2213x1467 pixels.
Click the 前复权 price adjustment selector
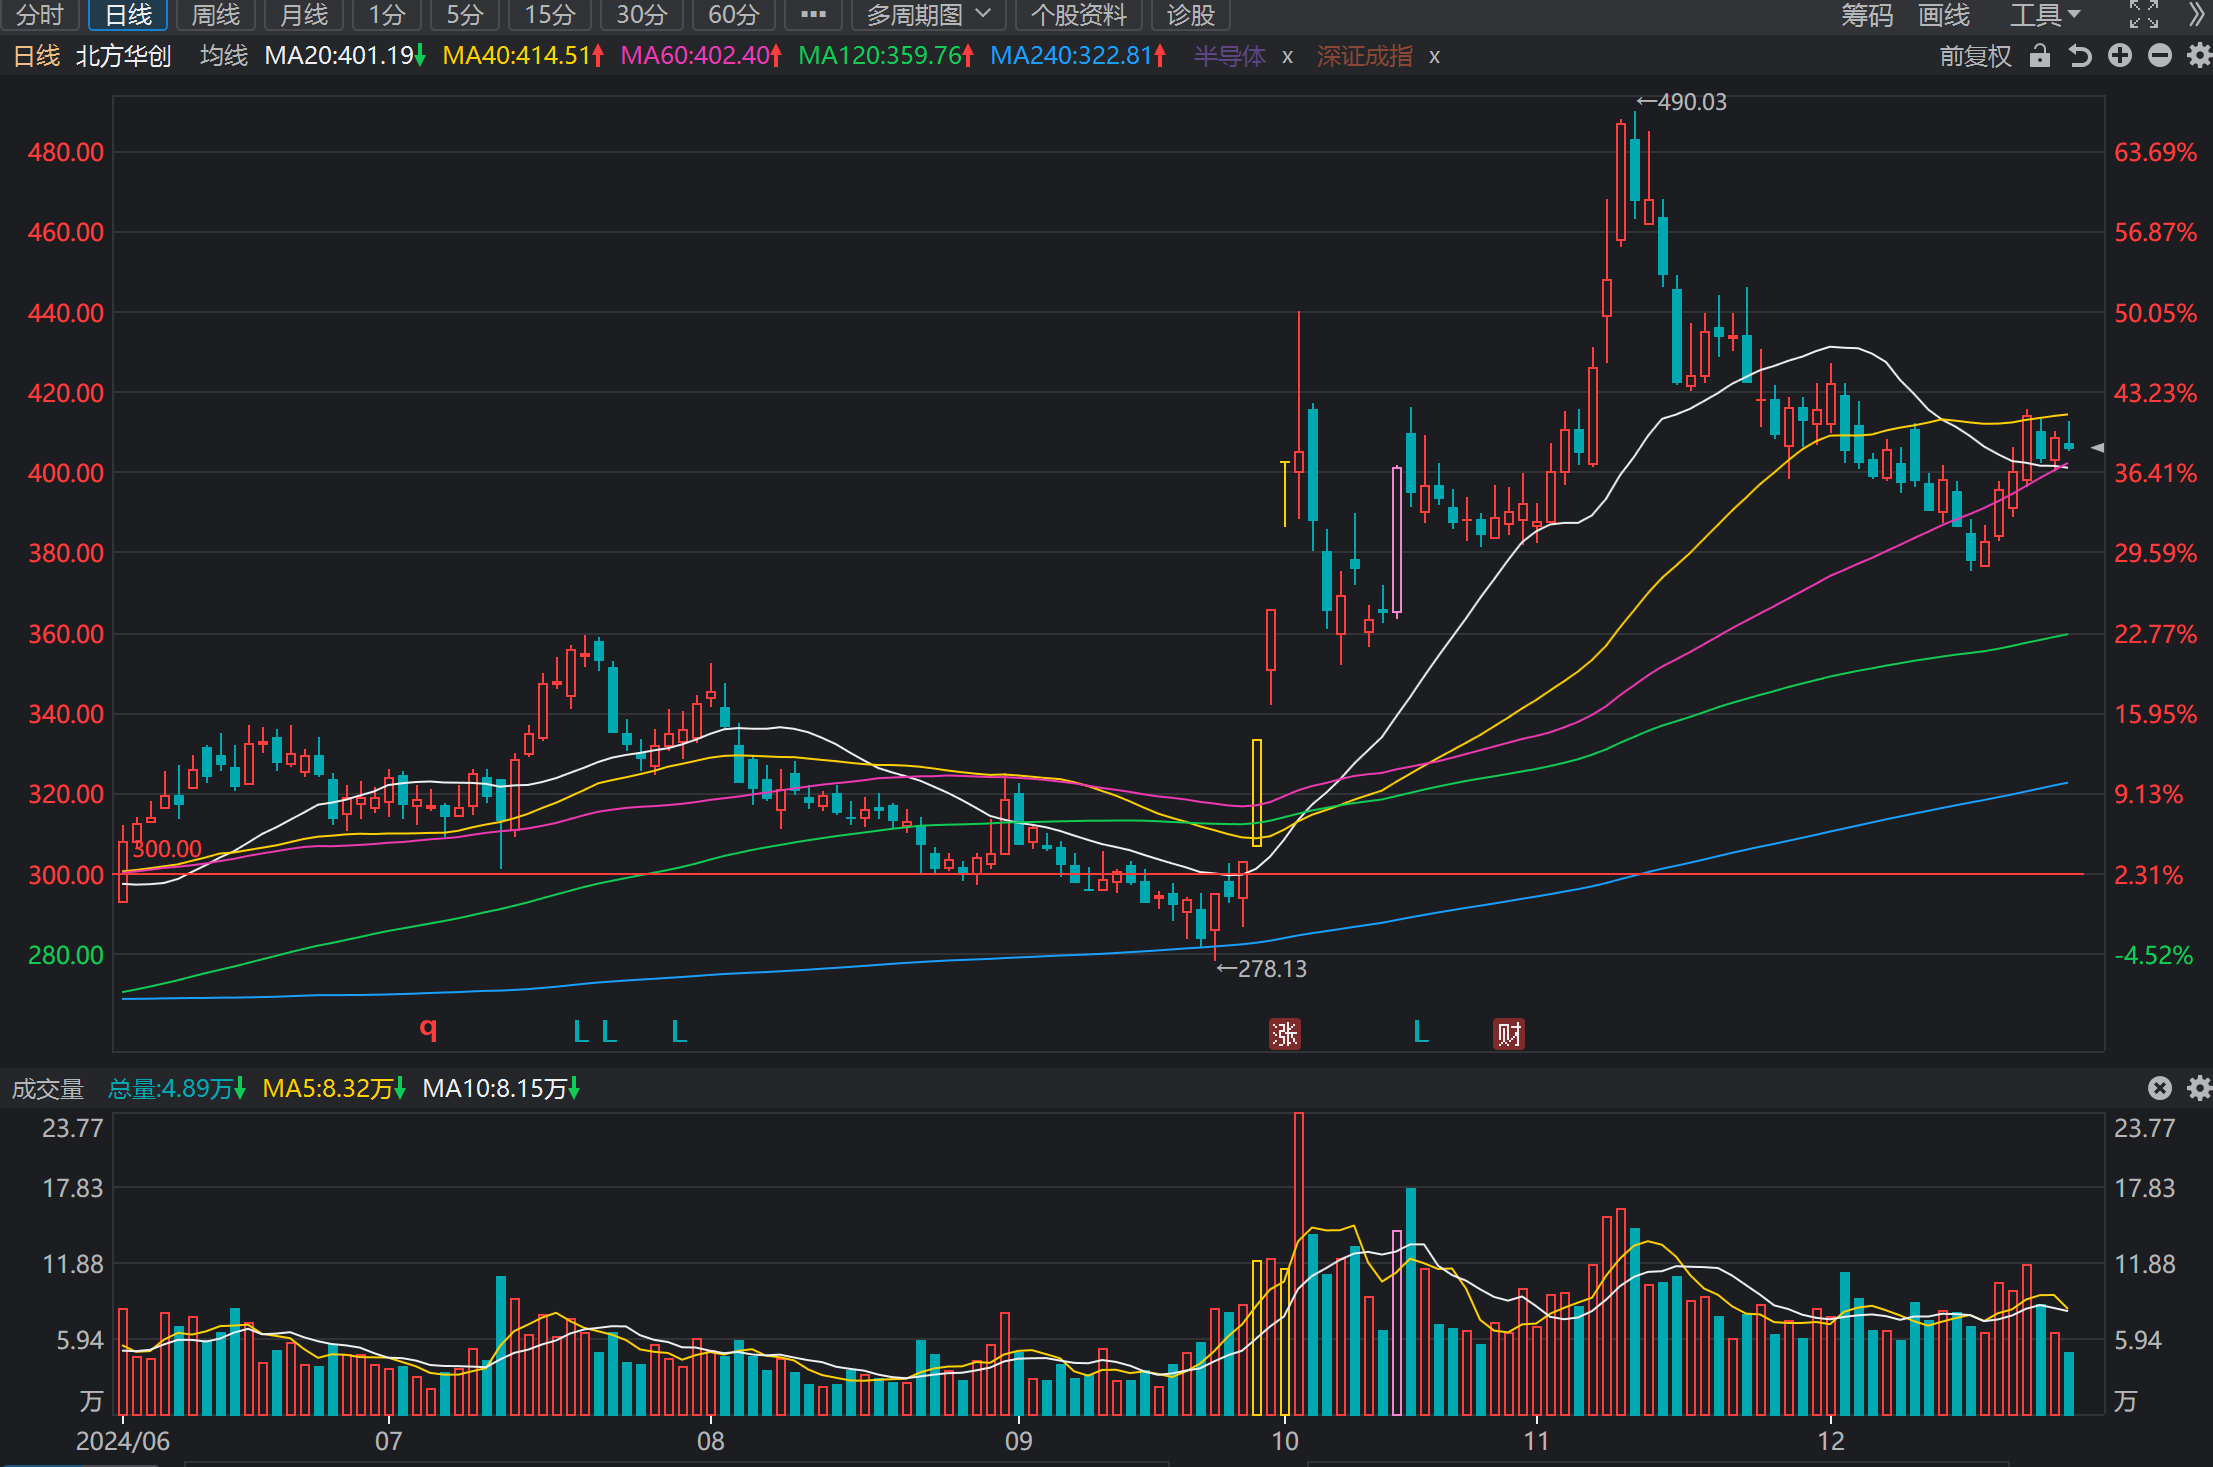(1975, 56)
